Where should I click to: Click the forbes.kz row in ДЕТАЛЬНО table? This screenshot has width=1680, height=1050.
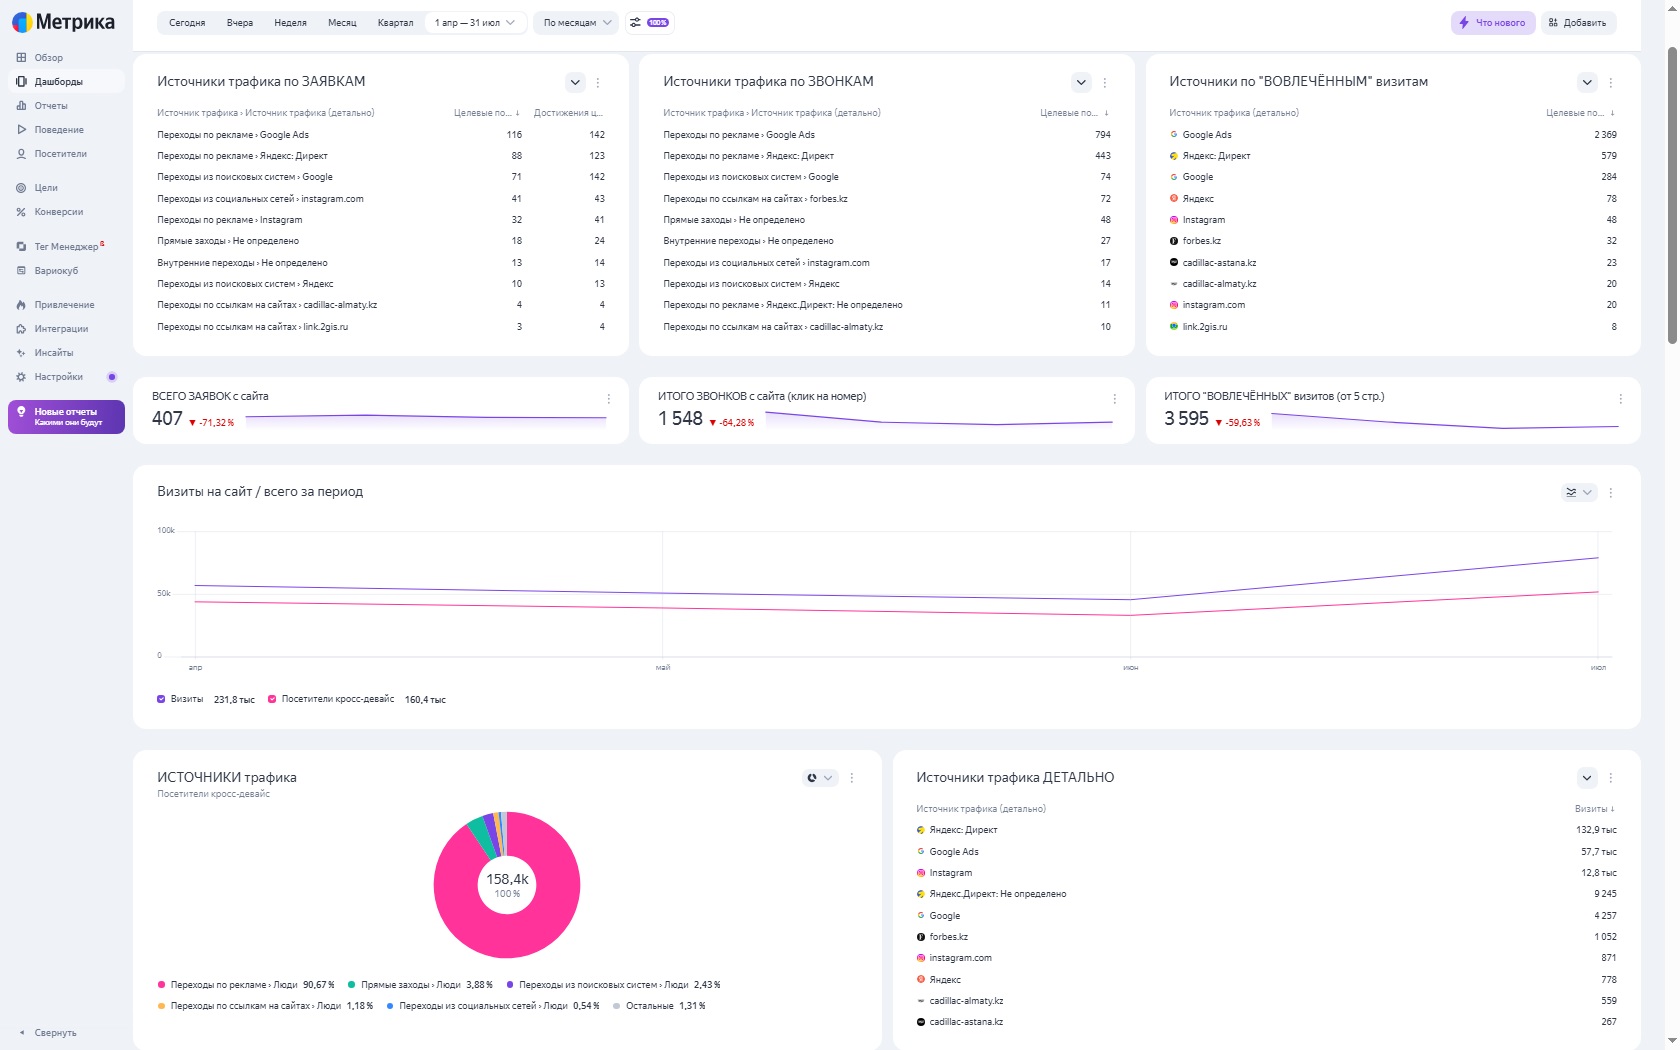[1266, 937]
